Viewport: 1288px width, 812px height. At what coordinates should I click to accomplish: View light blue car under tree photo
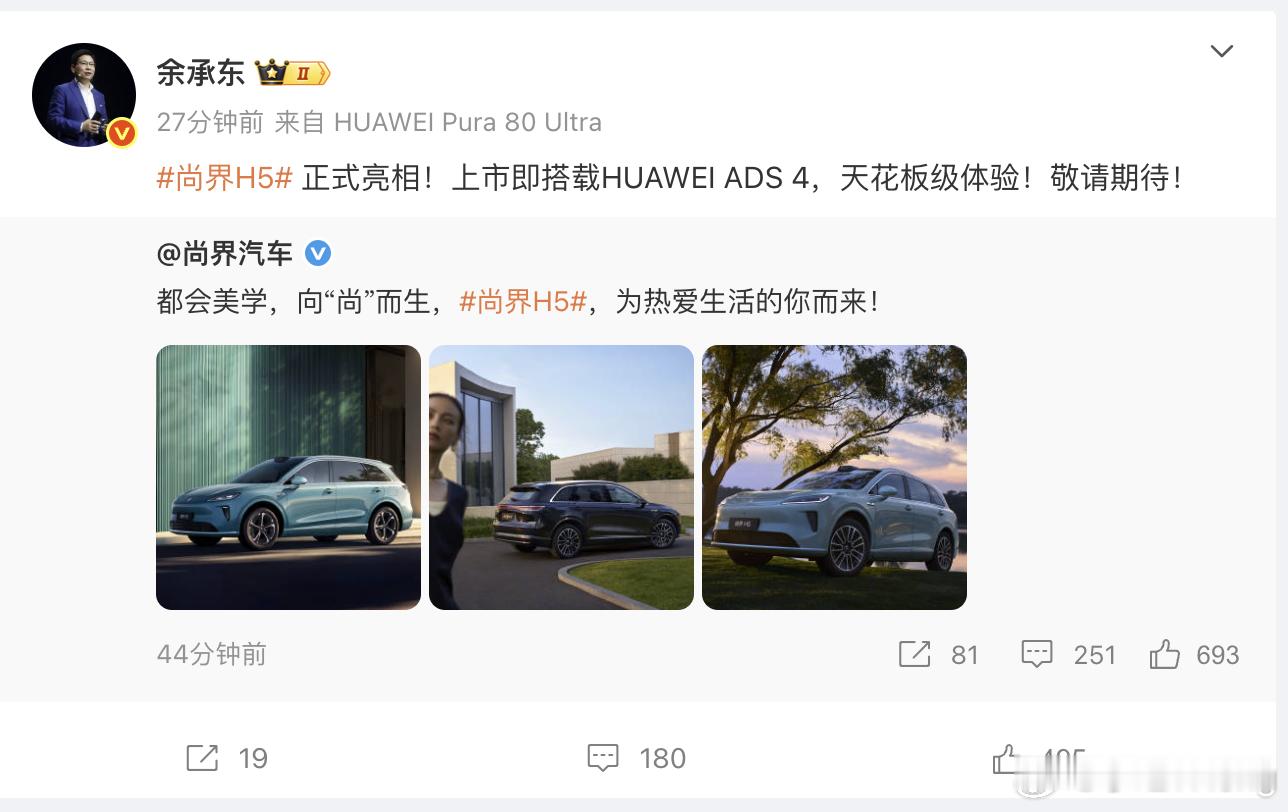[x=834, y=477]
